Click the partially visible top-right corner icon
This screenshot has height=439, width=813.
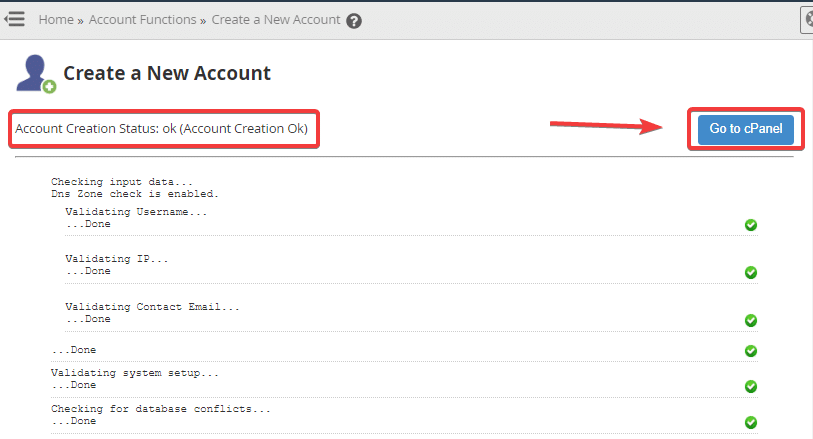tap(807, 19)
